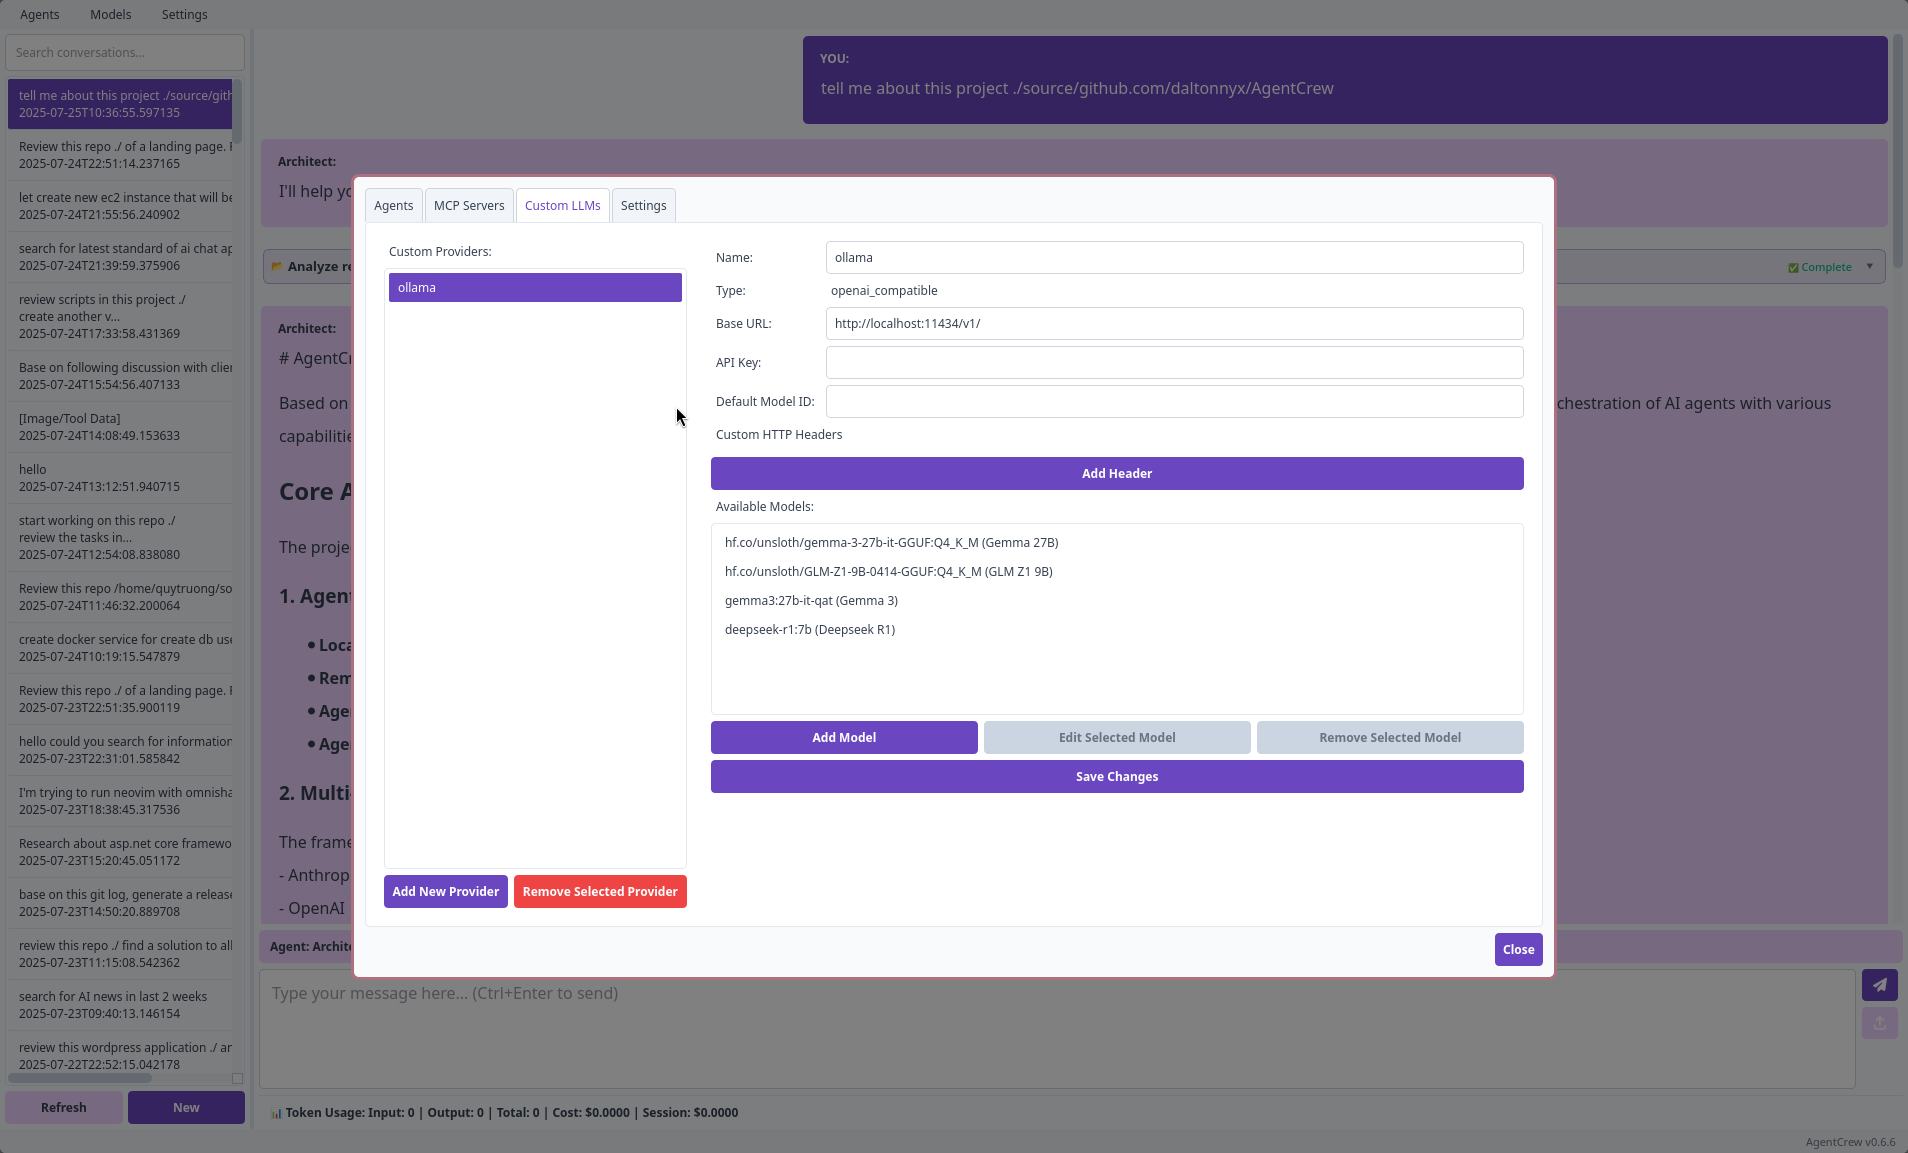
Task: Save Changes to the provider
Action: tap(1117, 777)
